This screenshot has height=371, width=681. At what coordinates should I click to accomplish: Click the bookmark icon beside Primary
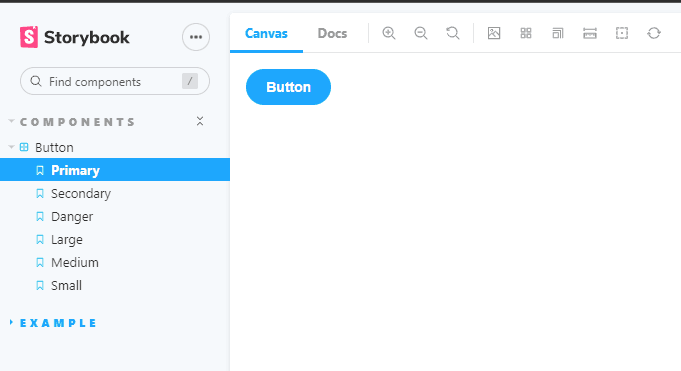pos(40,170)
